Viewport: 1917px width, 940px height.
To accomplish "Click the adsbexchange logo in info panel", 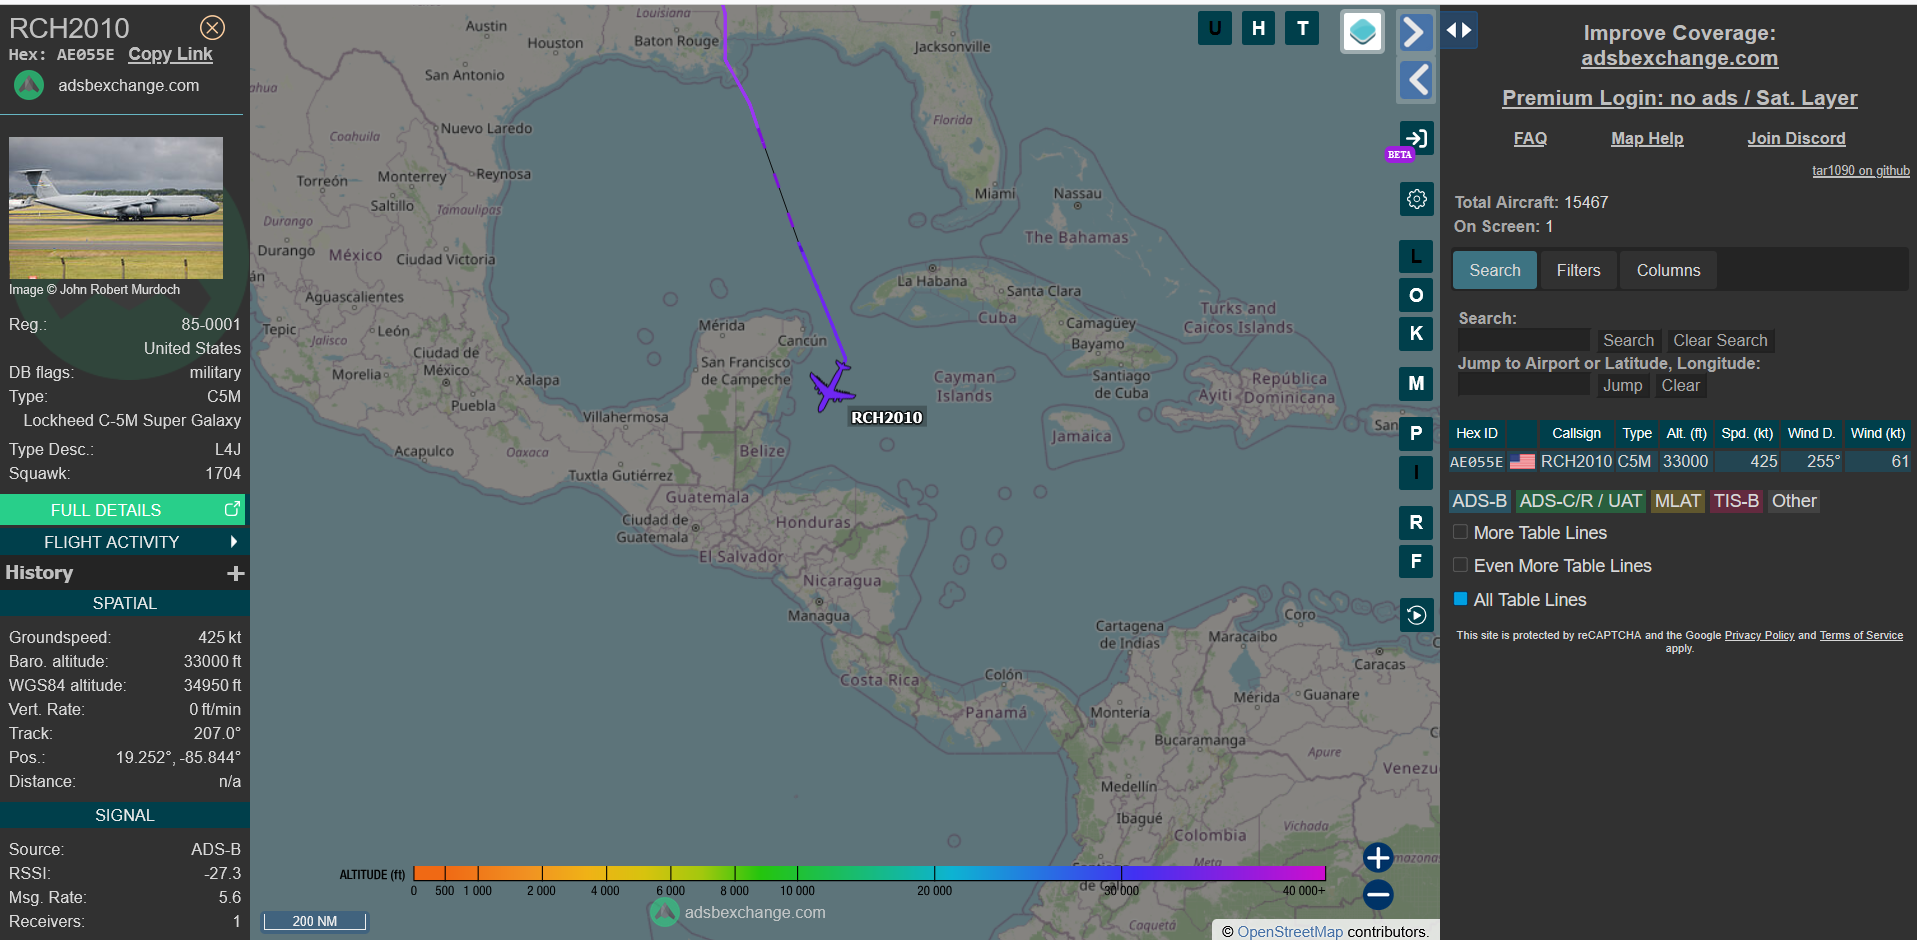I will pyautogui.click(x=29, y=86).
